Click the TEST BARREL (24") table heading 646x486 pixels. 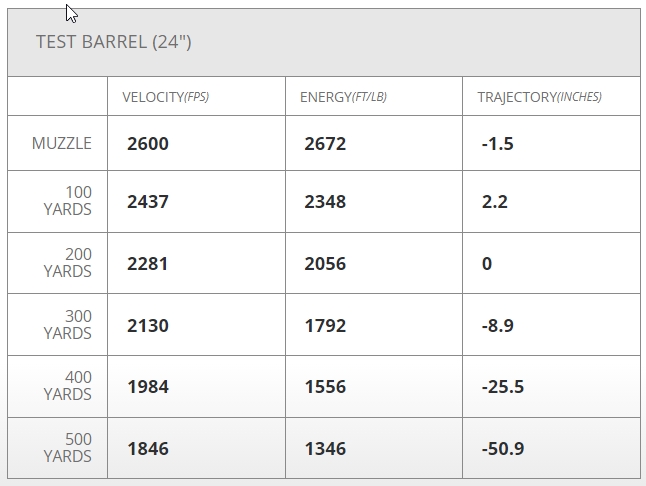[114, 42]
